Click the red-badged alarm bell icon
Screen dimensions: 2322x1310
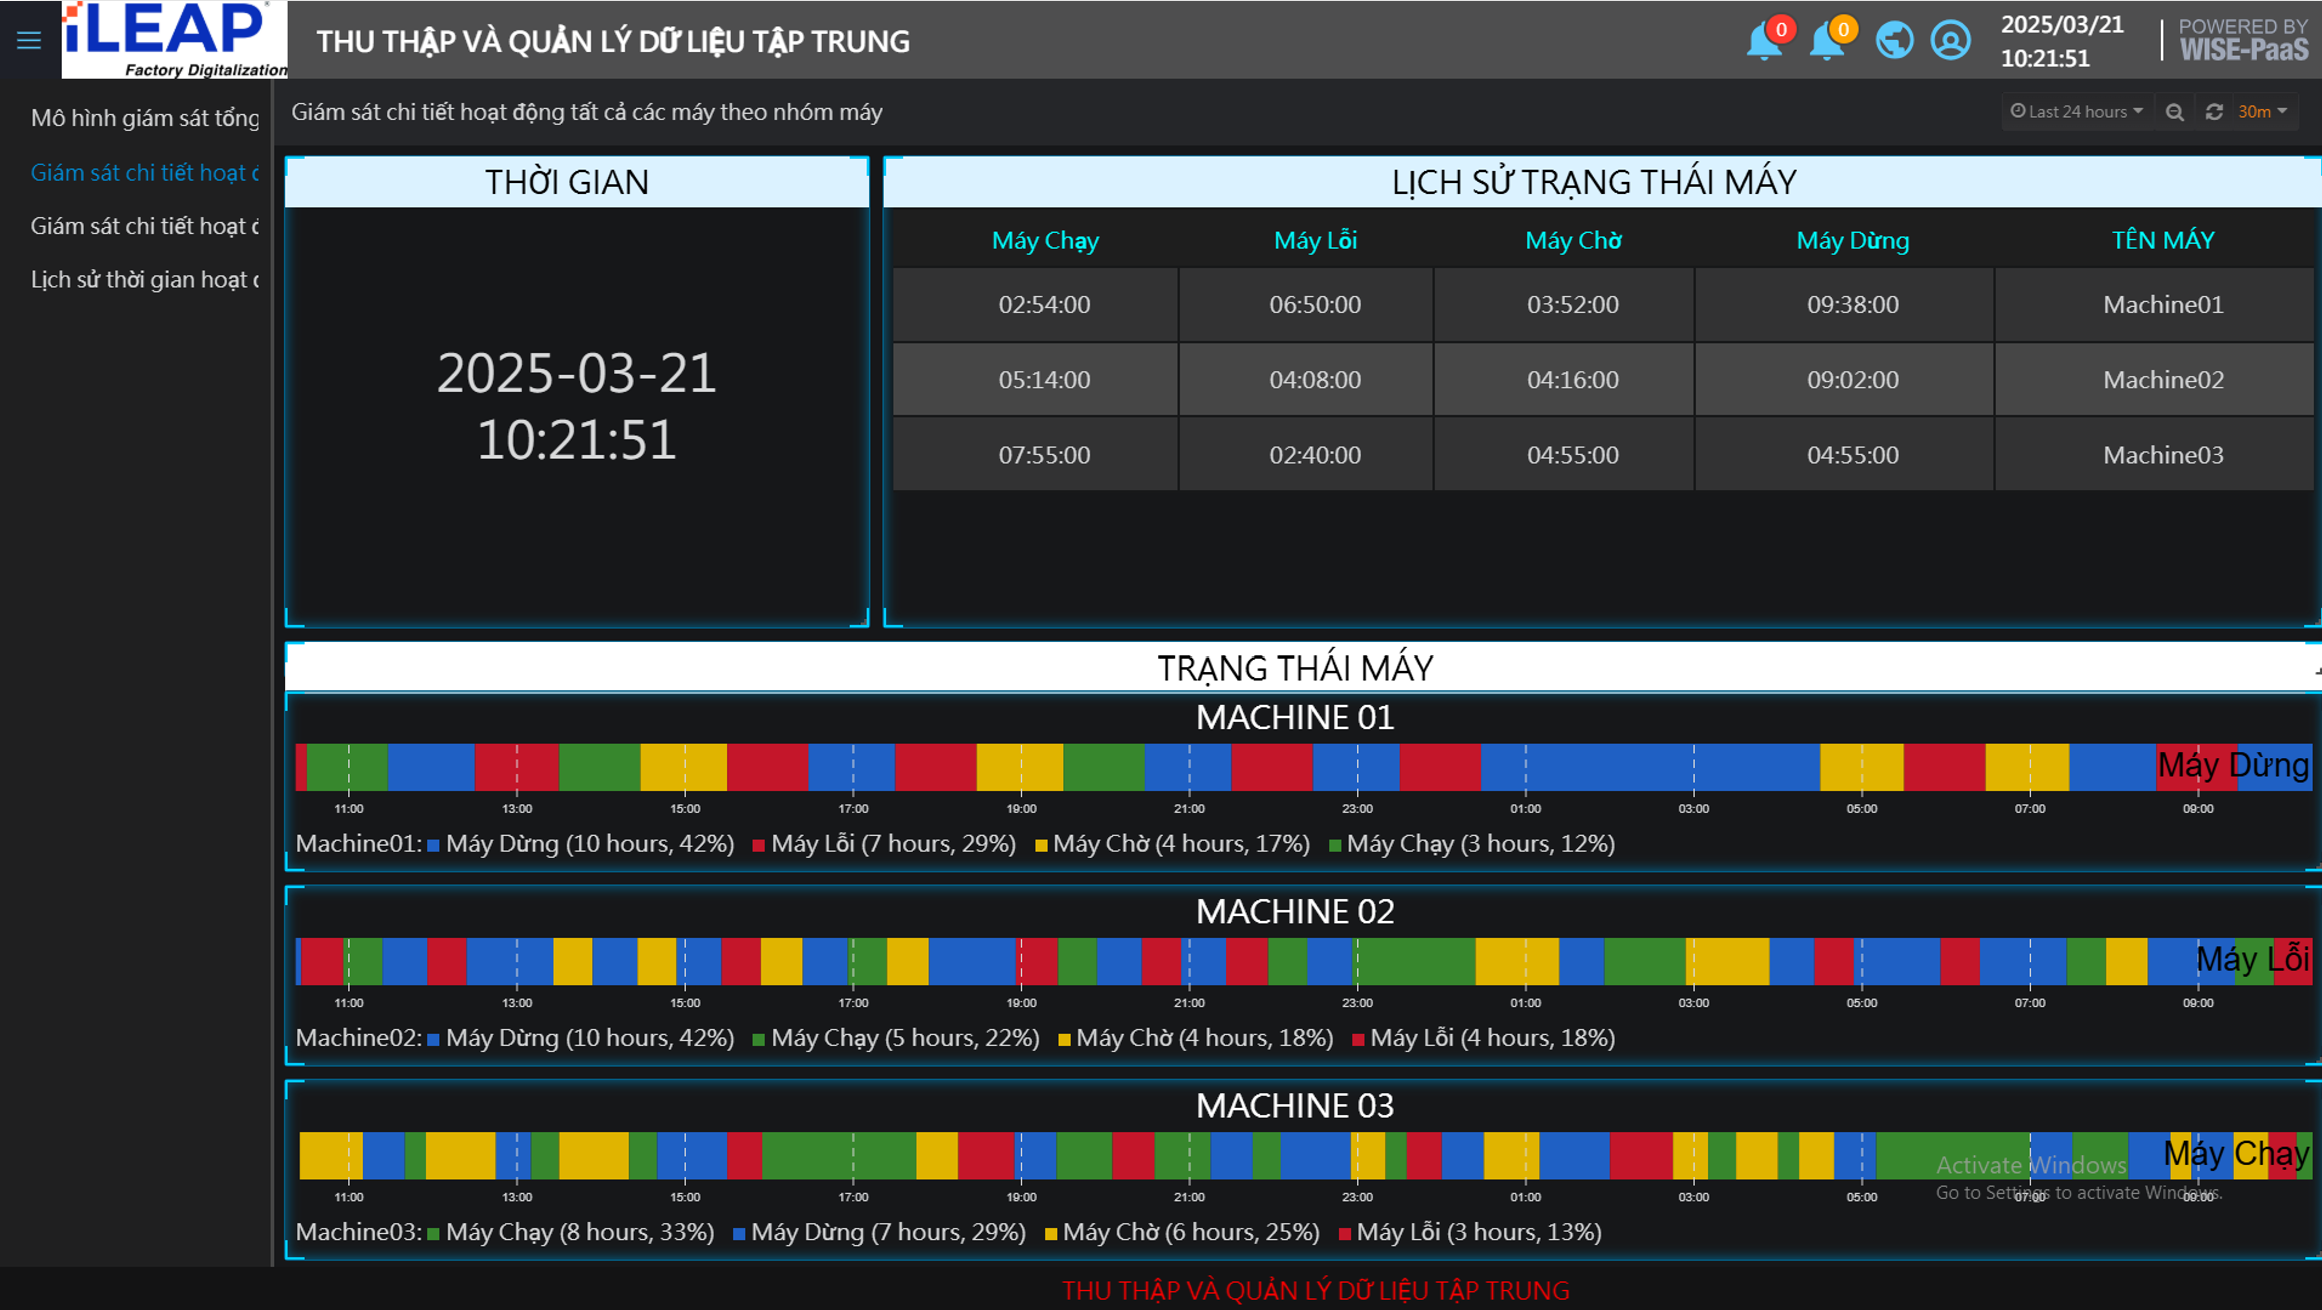pos(1765,41)
